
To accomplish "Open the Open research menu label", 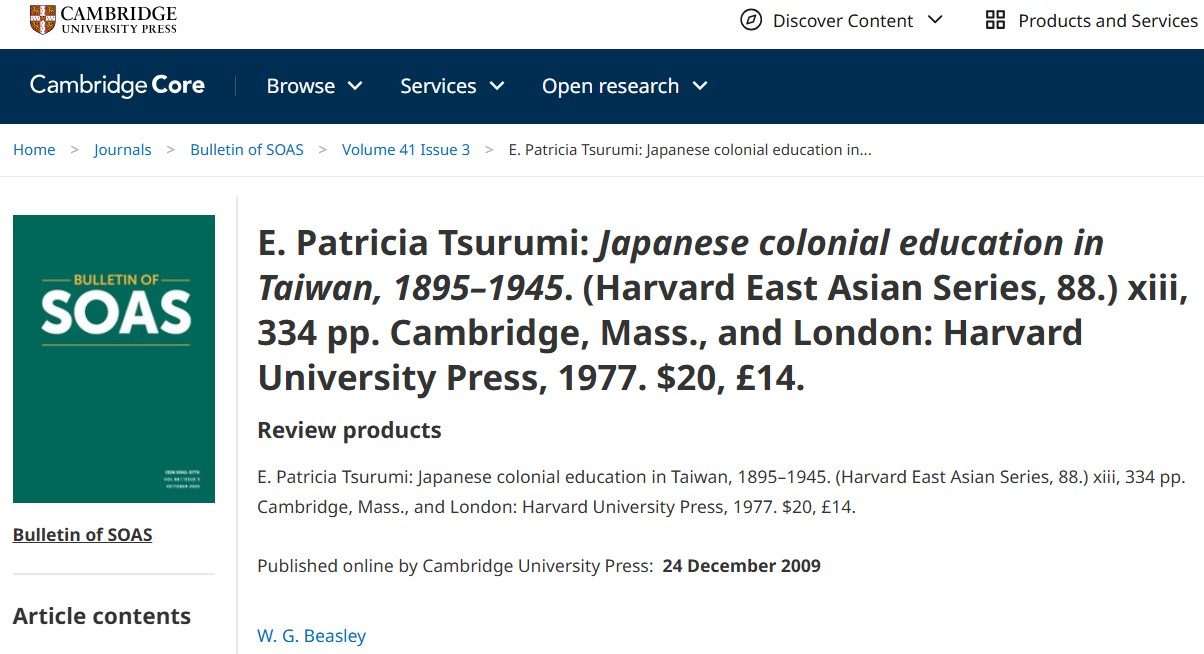I will (x=610, y=87).
